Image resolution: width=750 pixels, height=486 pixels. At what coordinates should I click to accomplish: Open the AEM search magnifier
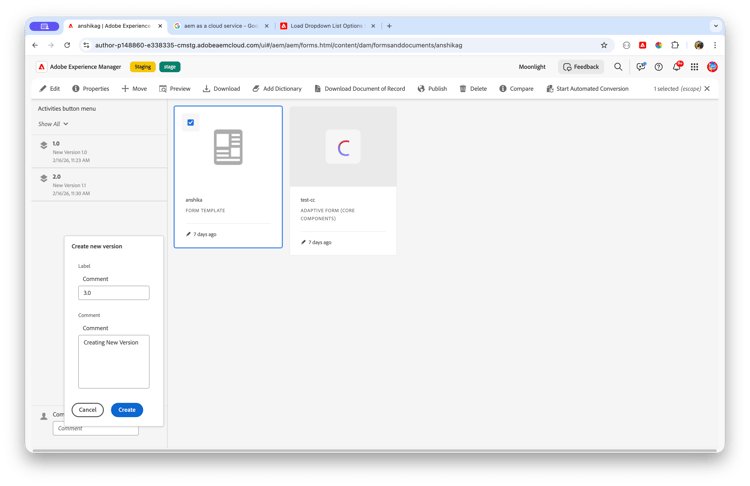tap(618, 67)
